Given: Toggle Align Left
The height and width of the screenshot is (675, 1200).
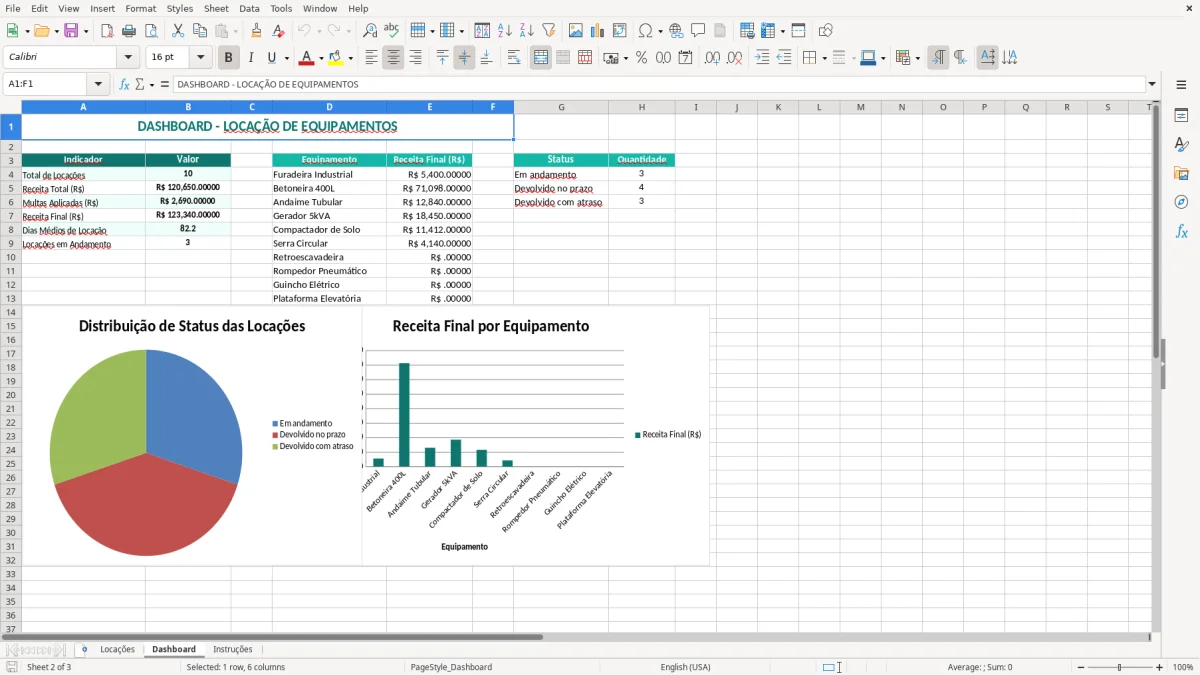Looking at the screenshot, I should click(x=371, y=58).
